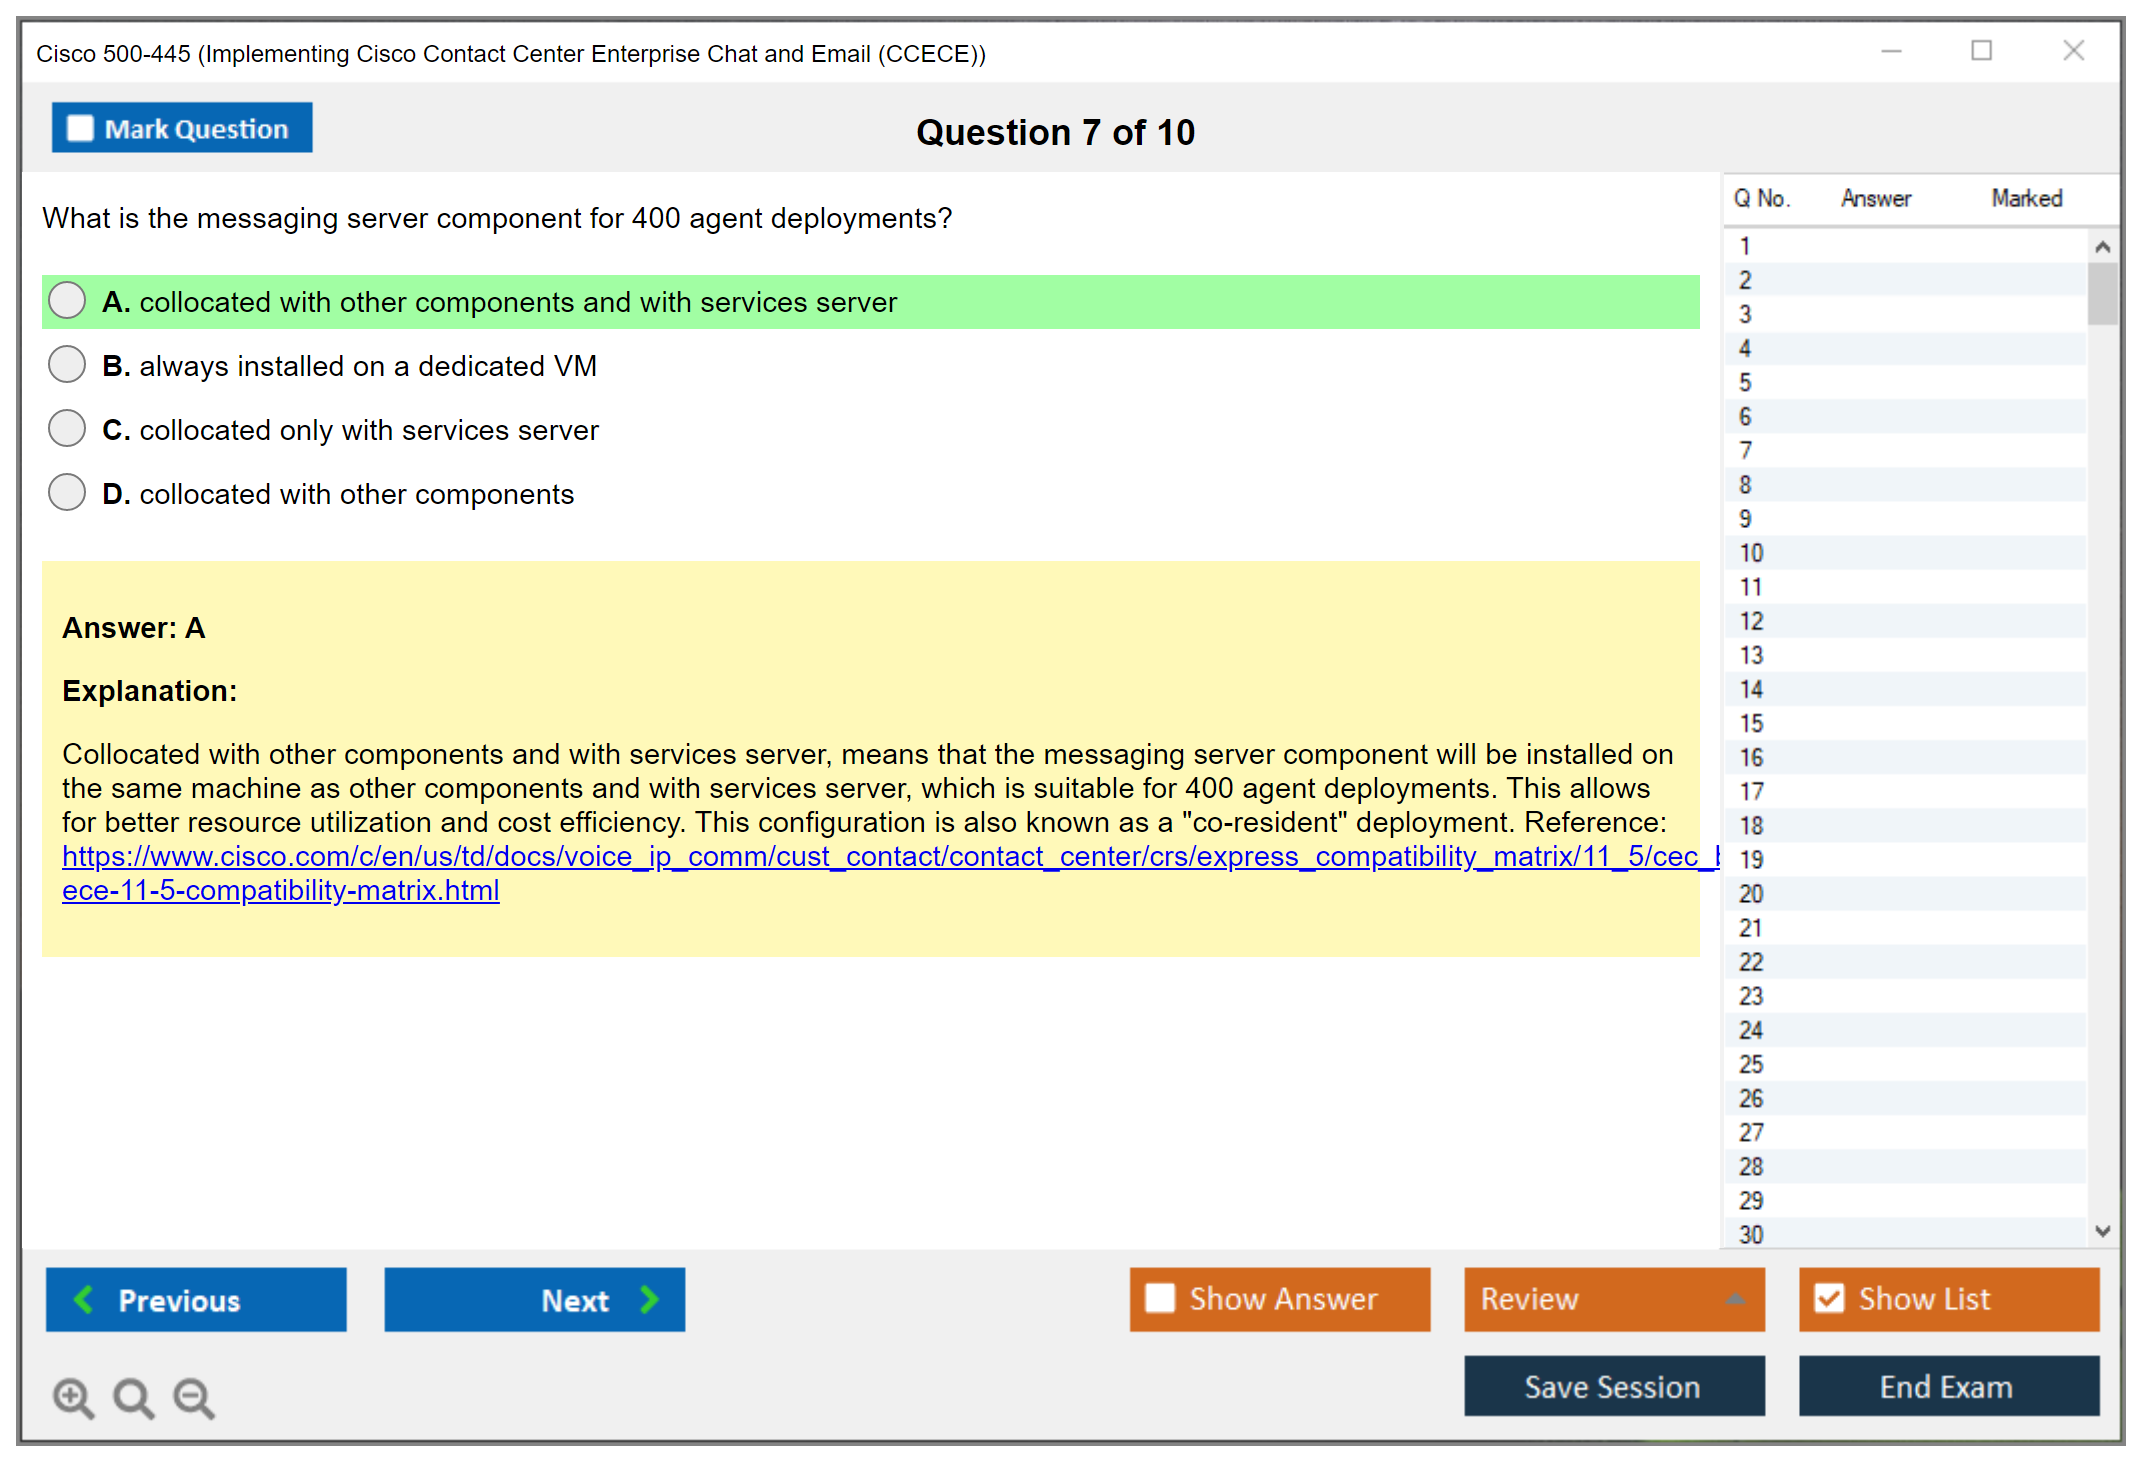Select radio option B dedicated VM
Screen dimensions: 2150x1470
(67, 365)
